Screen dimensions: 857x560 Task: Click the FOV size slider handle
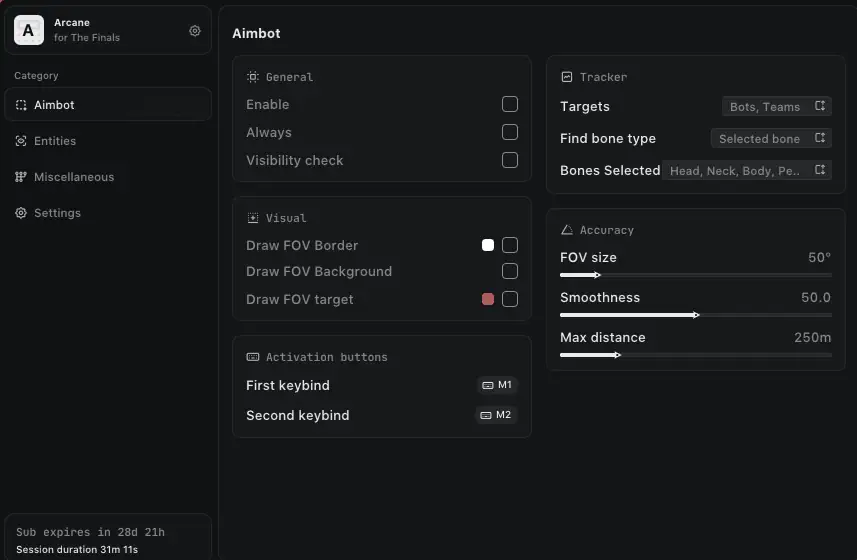(597, 275)
